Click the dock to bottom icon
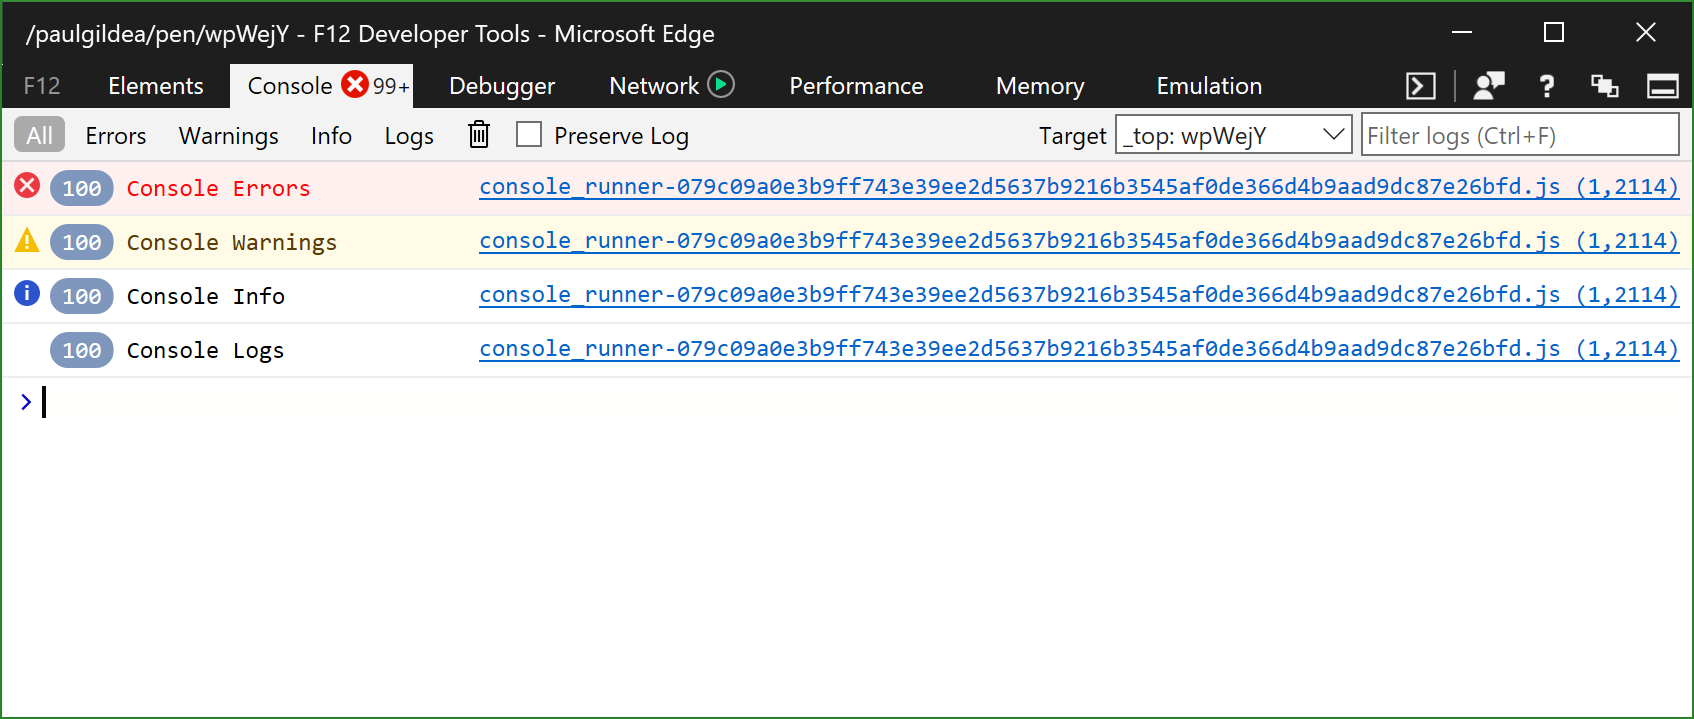The height and width of the screenshot is (719, 1694). [1663, 87]
